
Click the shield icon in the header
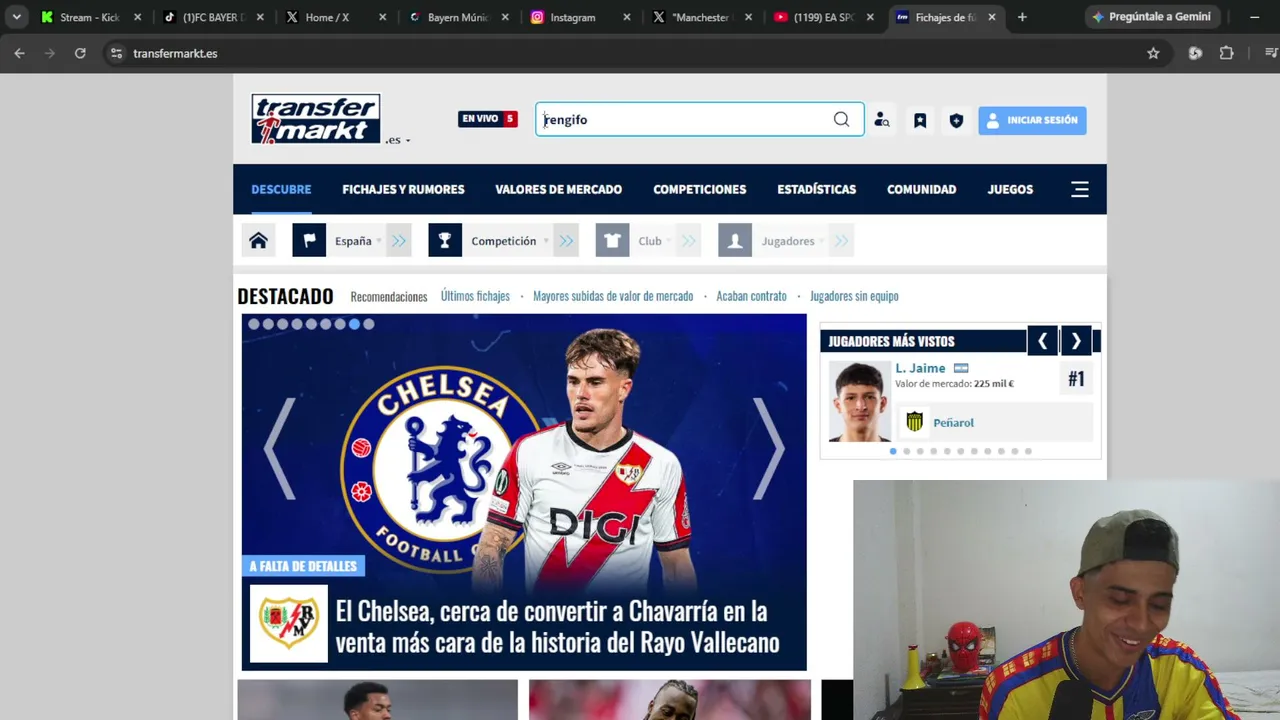956,120
